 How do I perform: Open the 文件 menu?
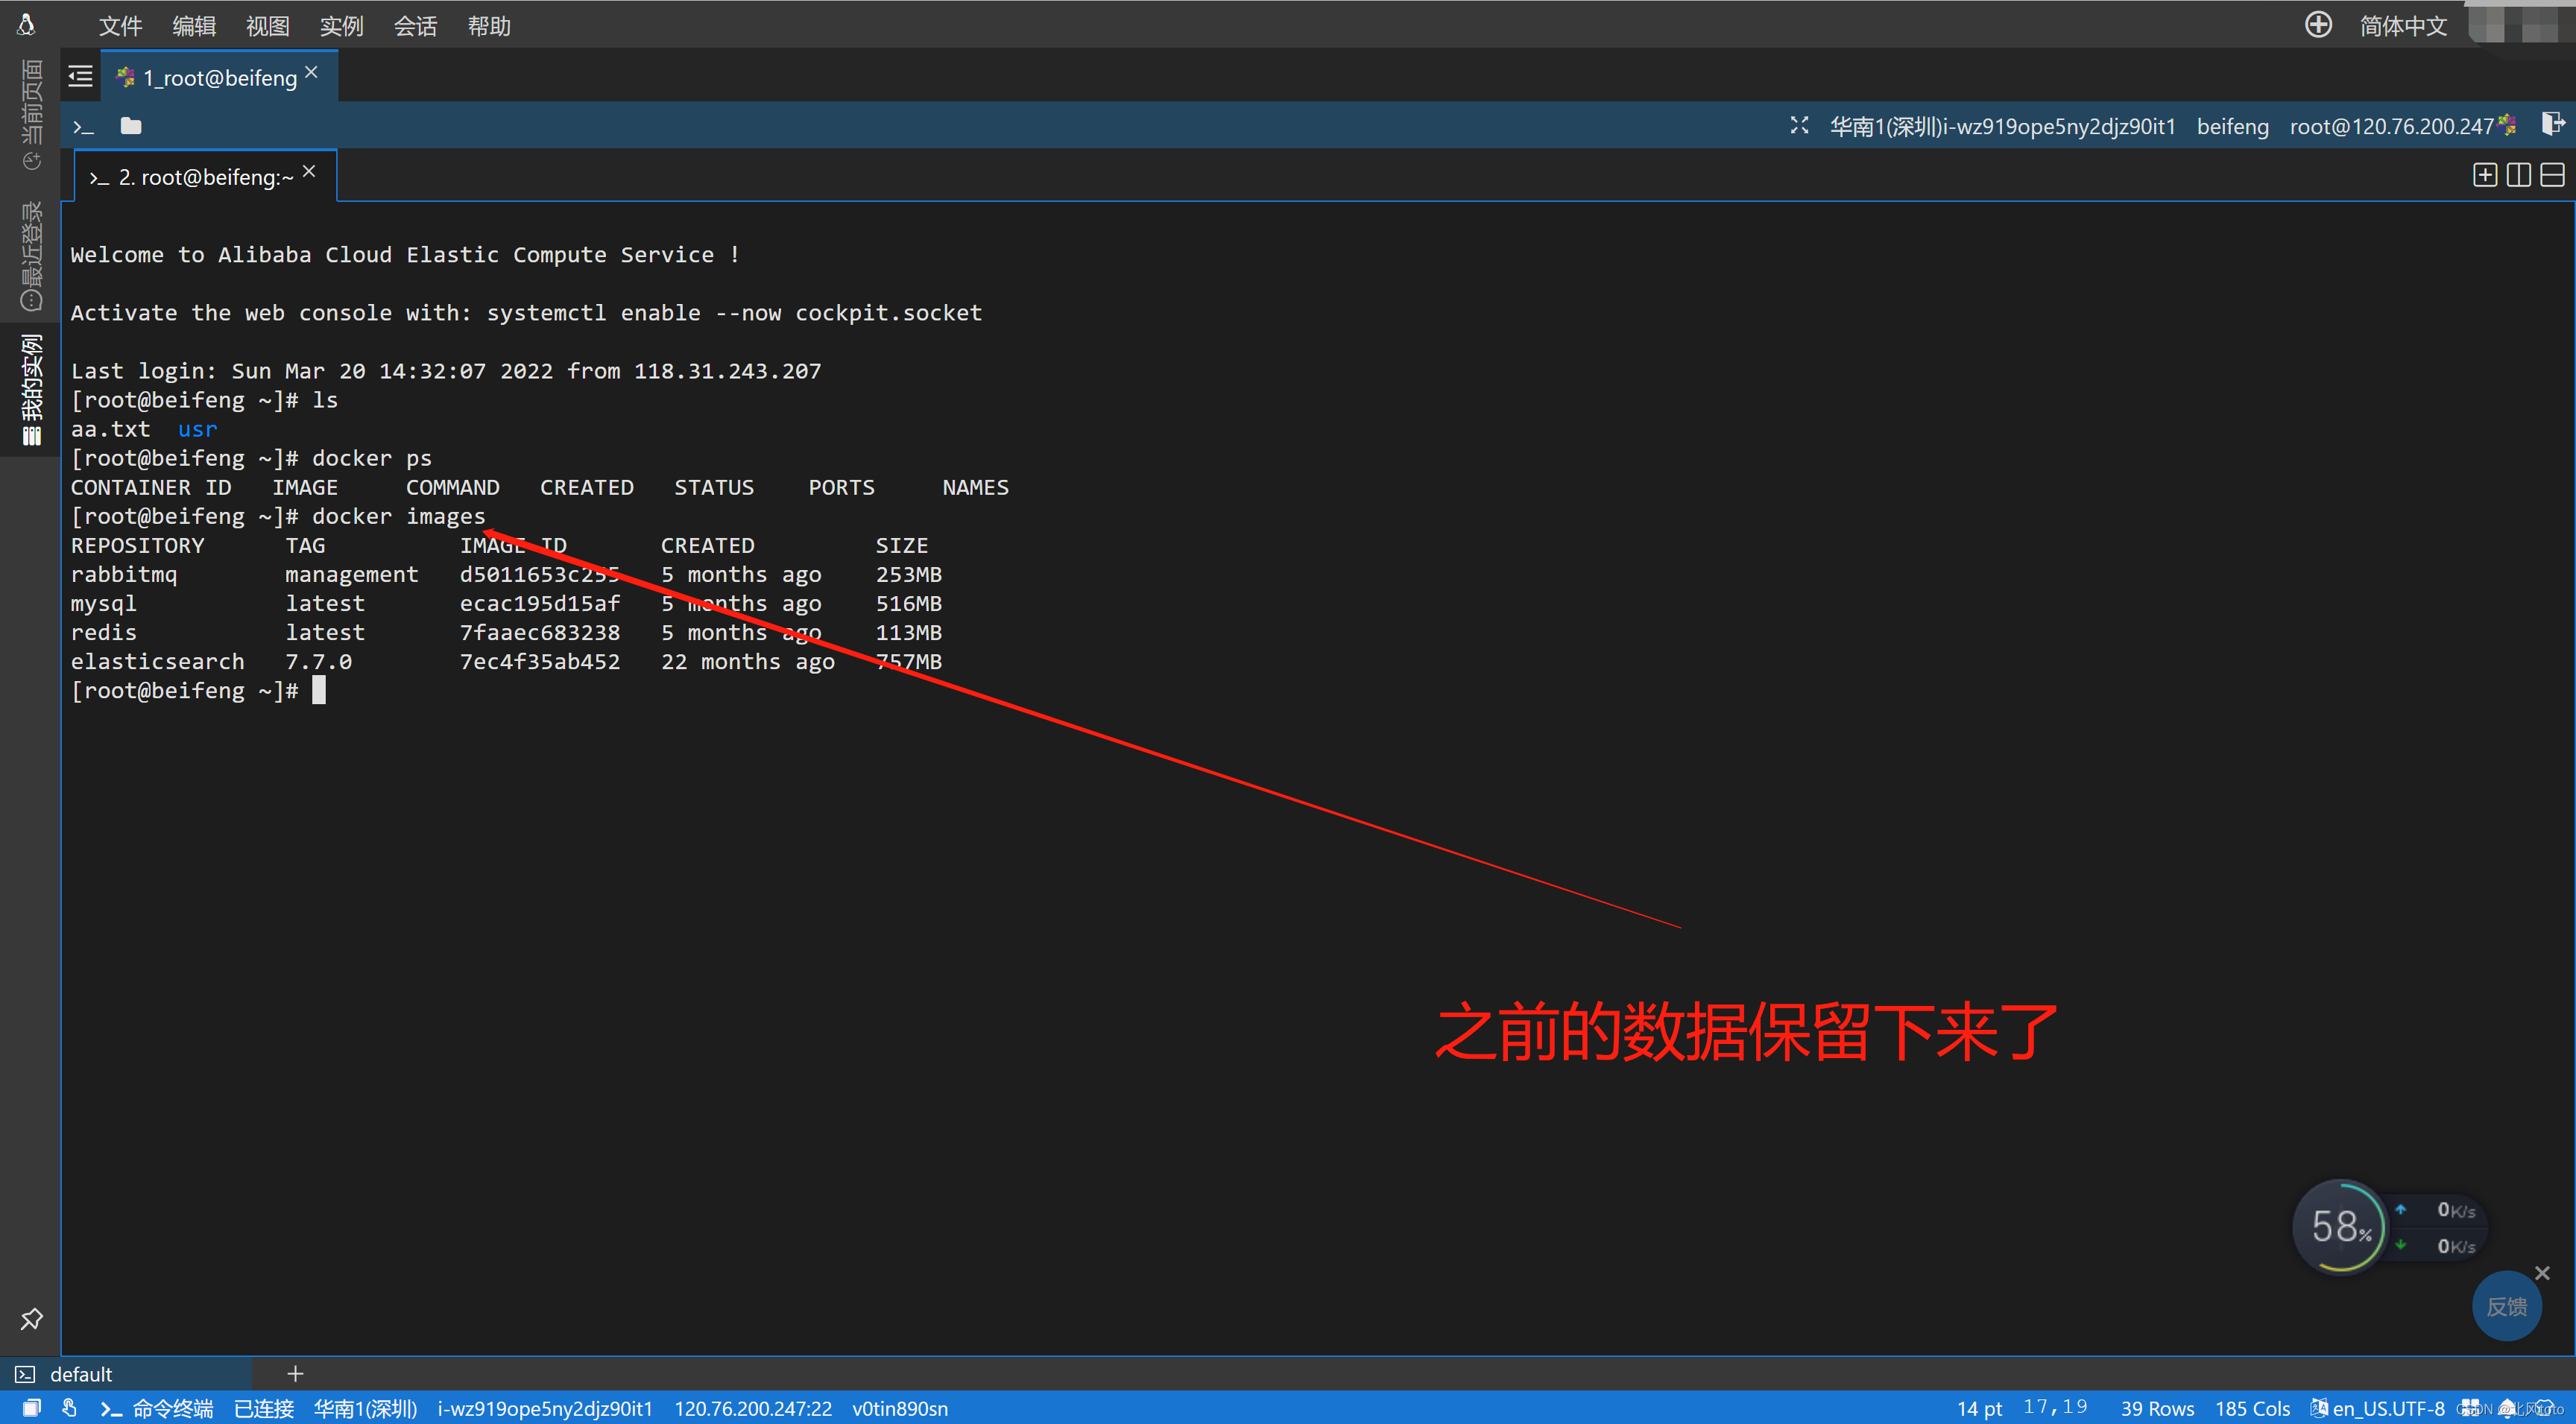coord(120,26)
